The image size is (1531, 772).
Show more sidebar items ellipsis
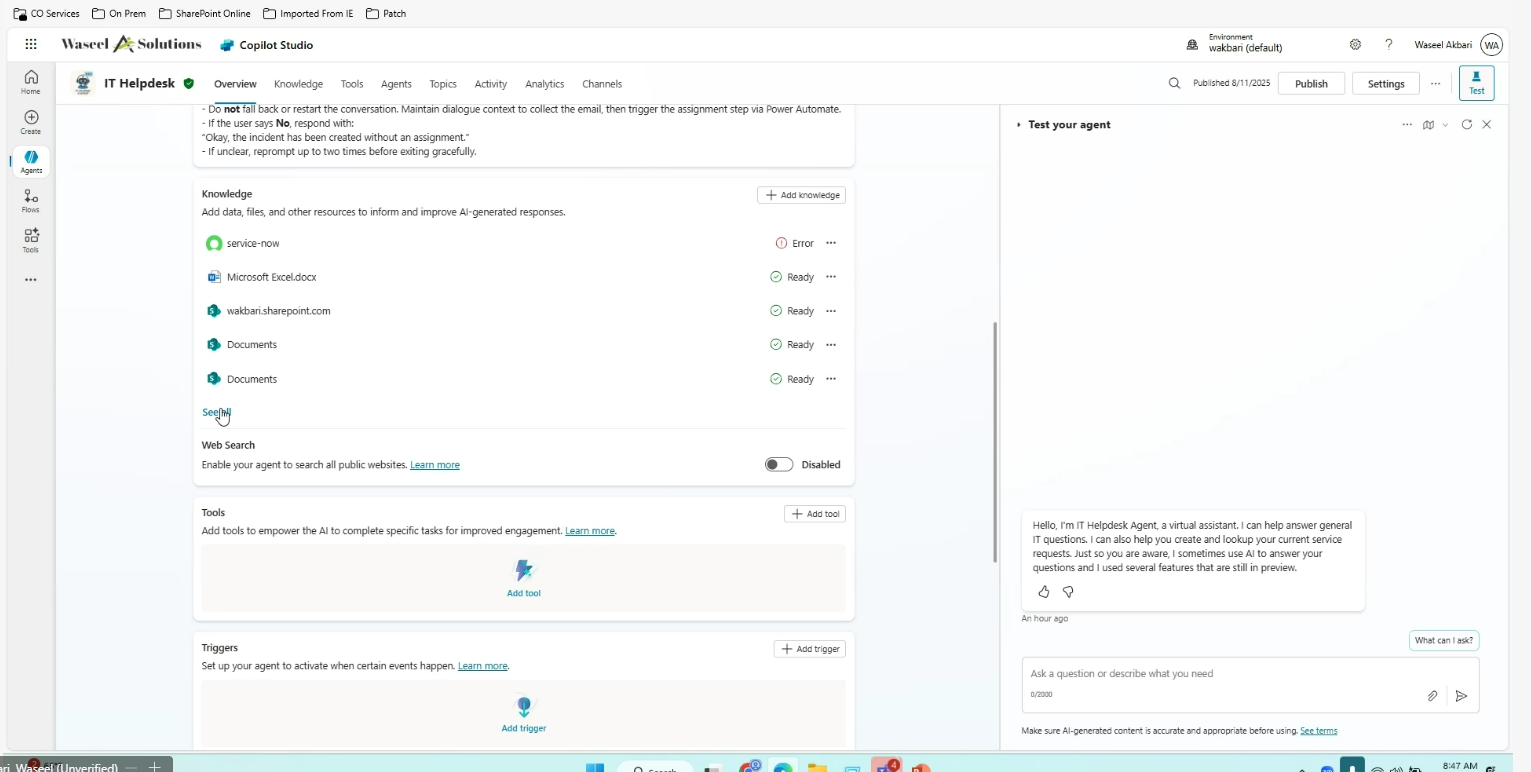[31, 280]
